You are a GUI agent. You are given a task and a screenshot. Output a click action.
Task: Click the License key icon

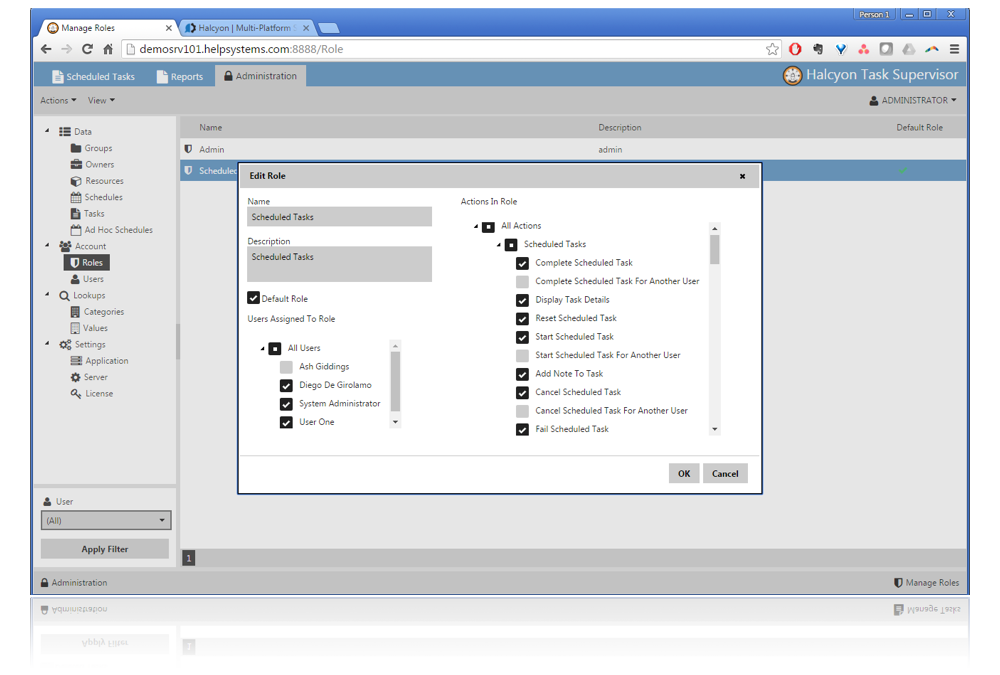coord(76,394)
